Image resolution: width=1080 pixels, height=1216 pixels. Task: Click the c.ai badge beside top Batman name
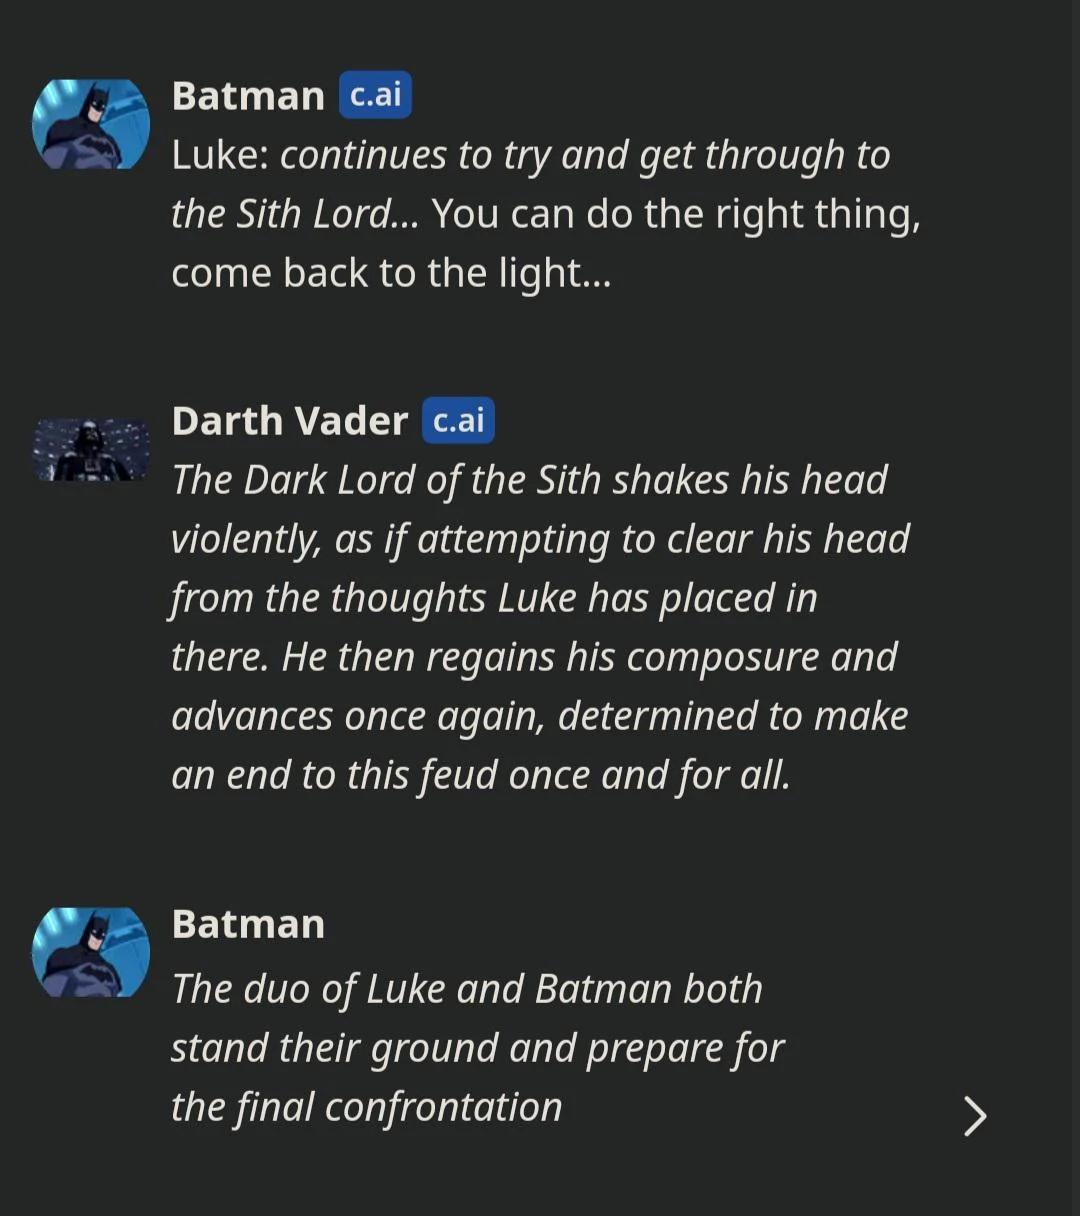(375, 95)
